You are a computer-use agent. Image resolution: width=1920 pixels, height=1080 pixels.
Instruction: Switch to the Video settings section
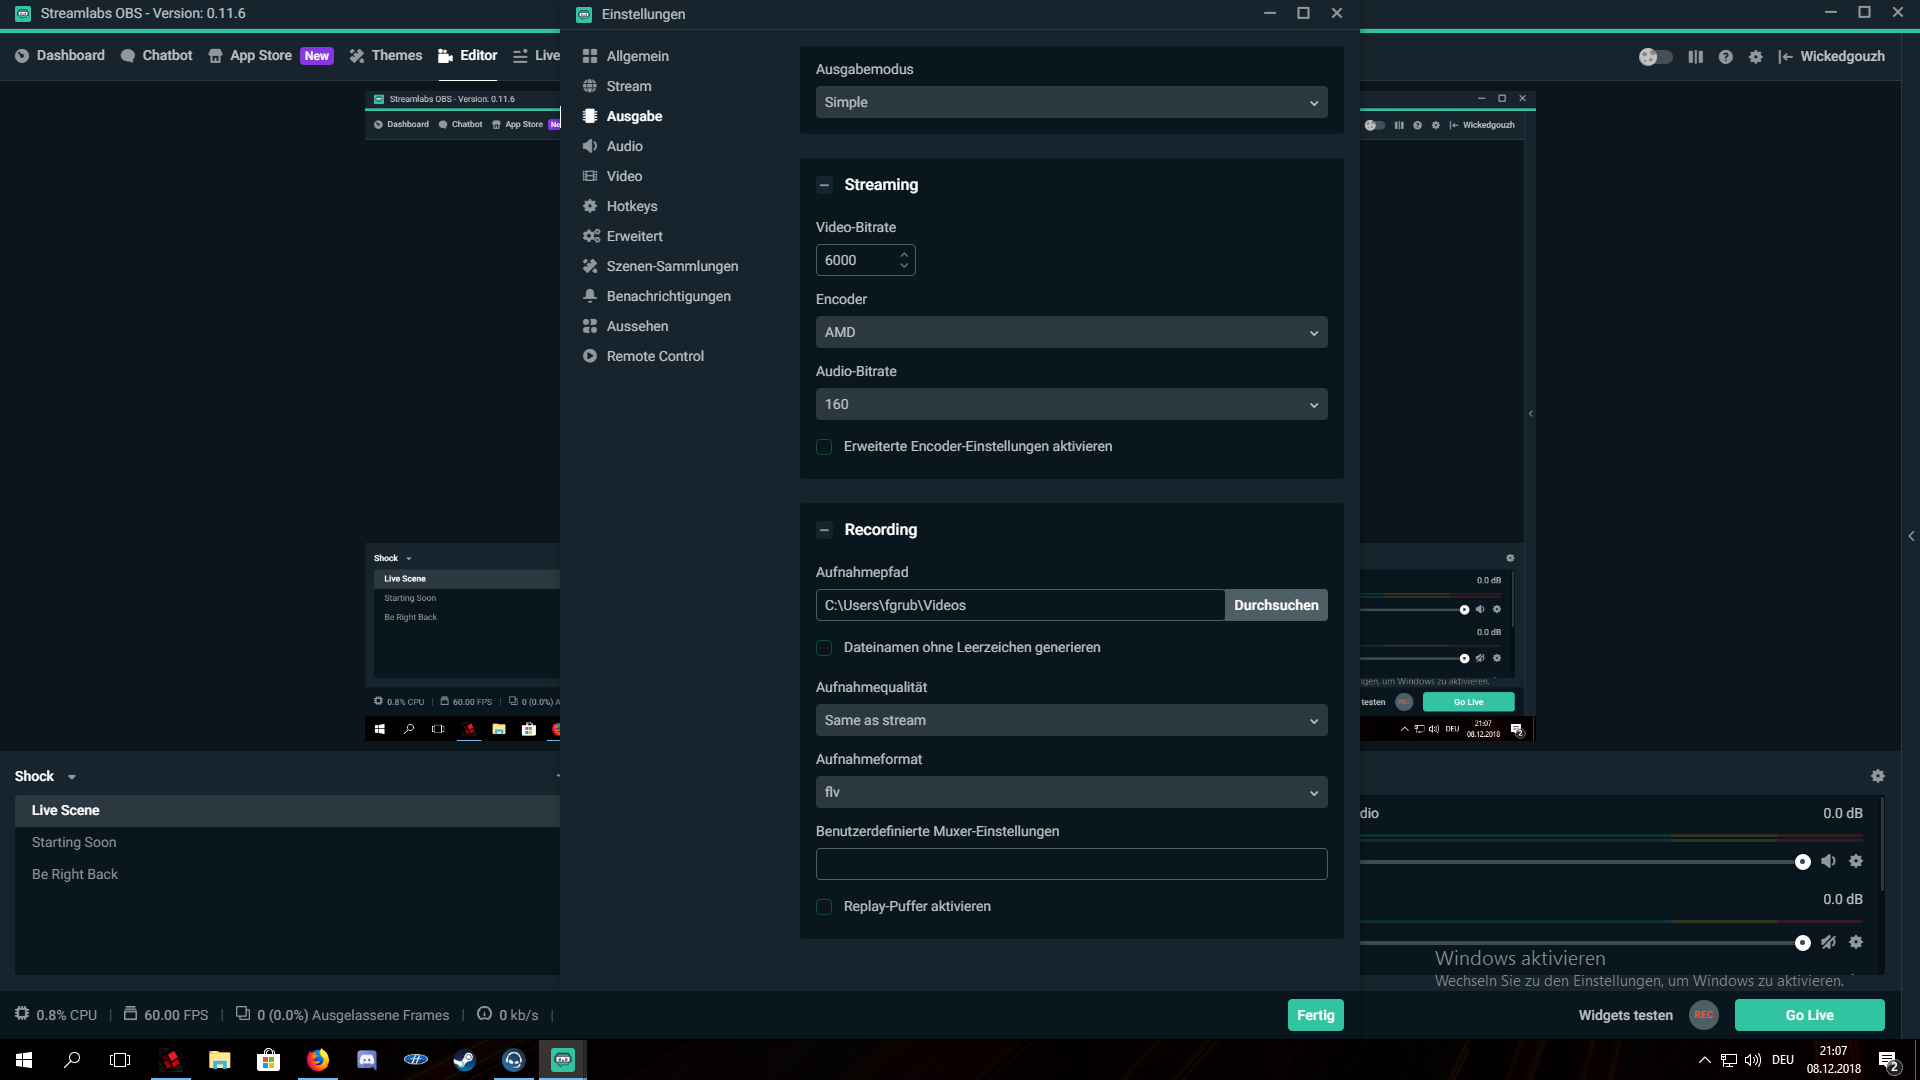point(624,176)
